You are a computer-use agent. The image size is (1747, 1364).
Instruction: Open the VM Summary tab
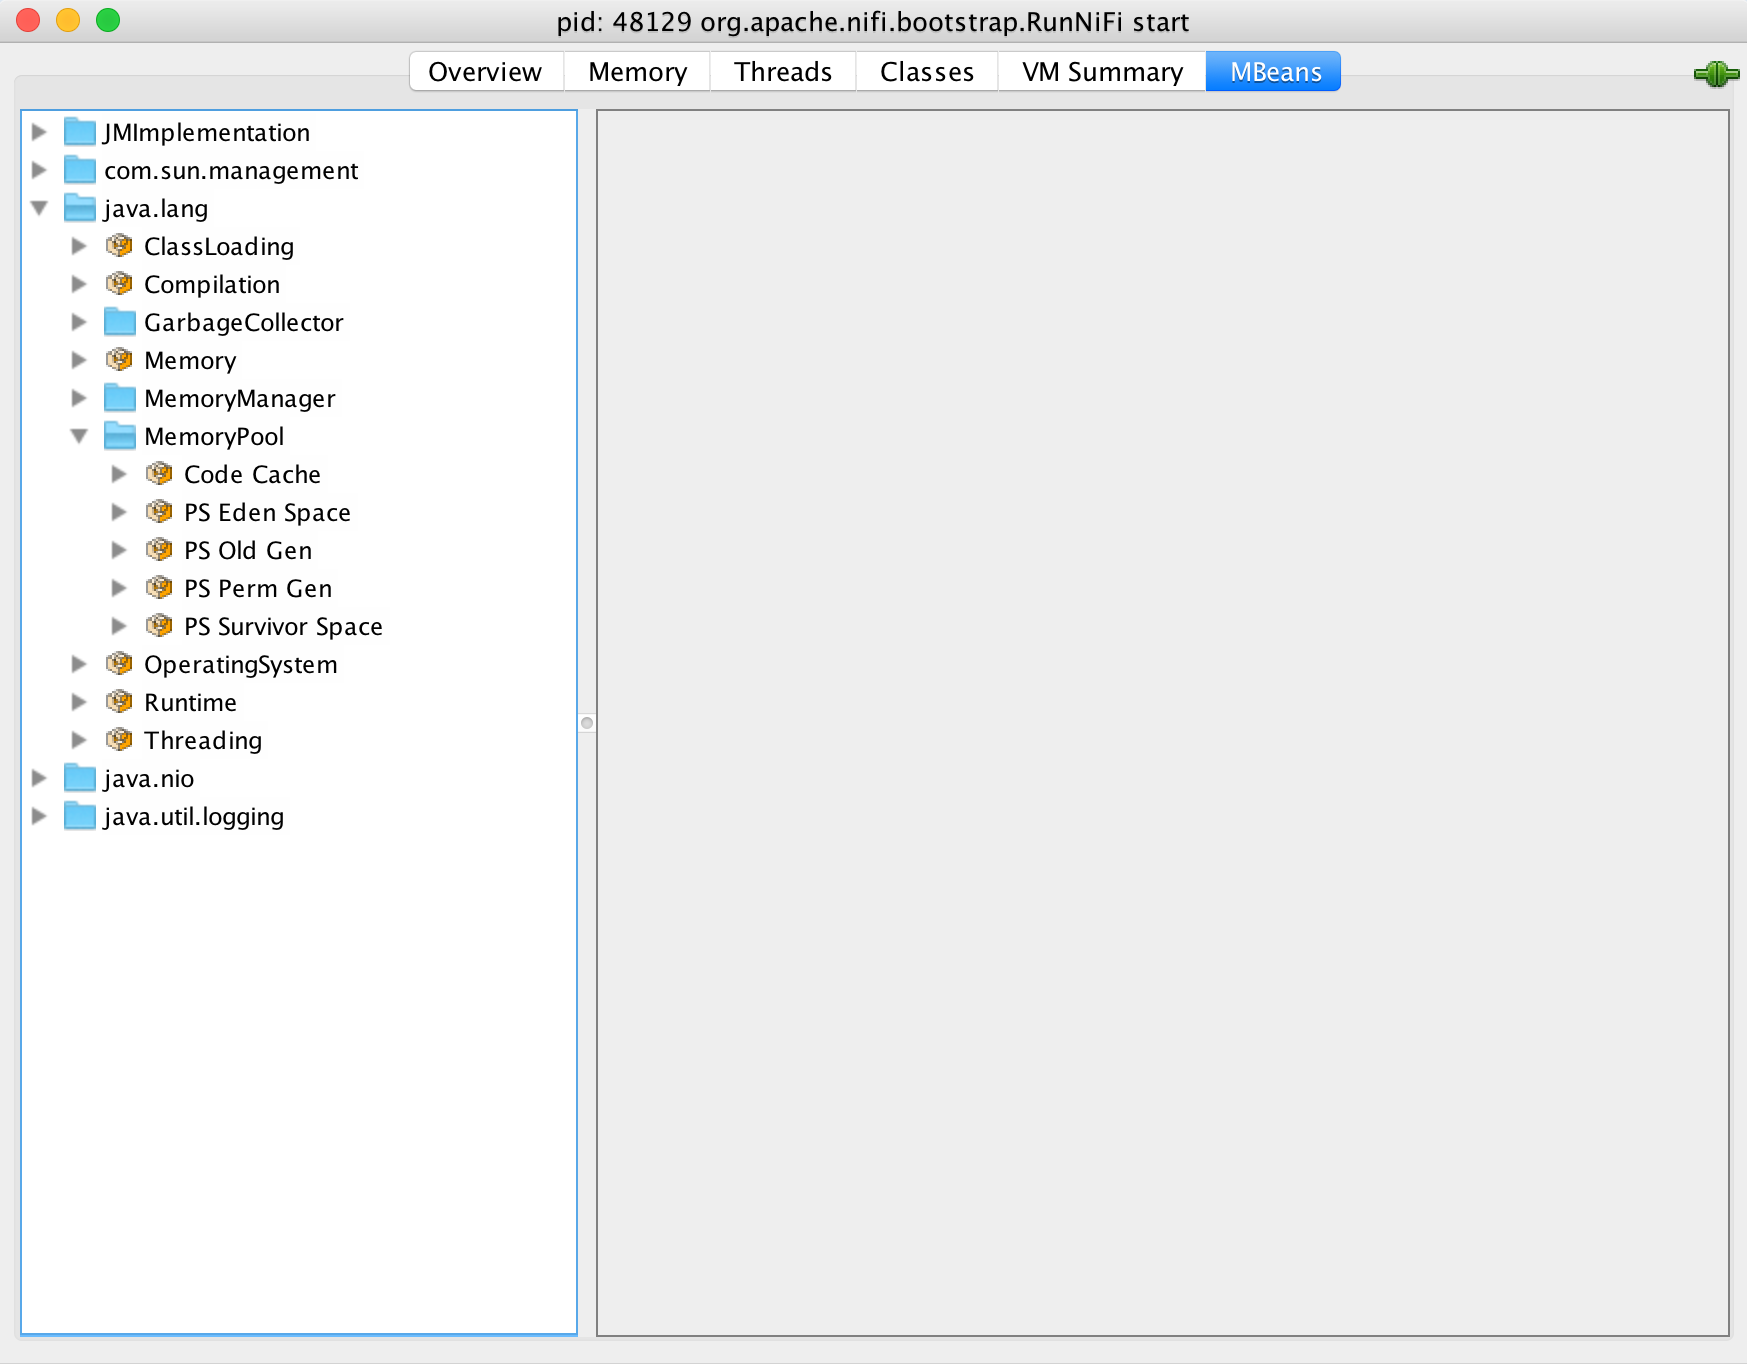1100,71
